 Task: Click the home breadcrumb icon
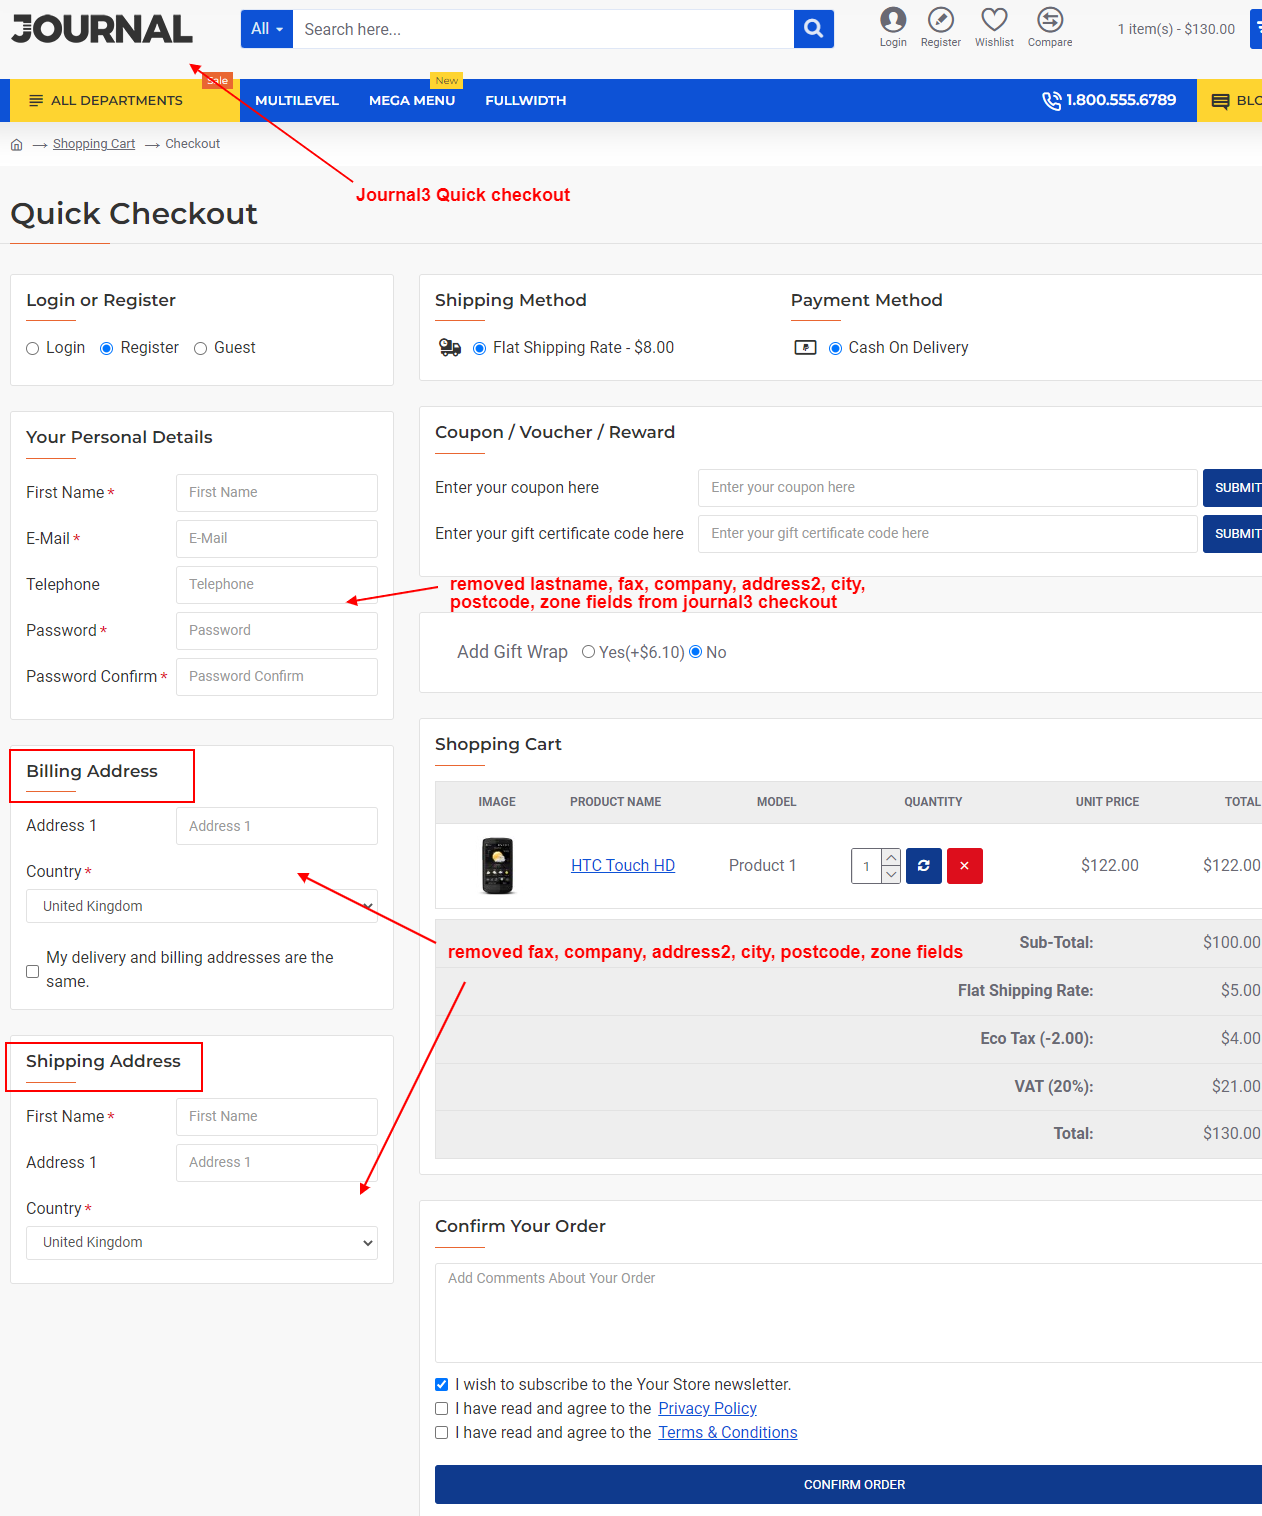coord(17,145)
